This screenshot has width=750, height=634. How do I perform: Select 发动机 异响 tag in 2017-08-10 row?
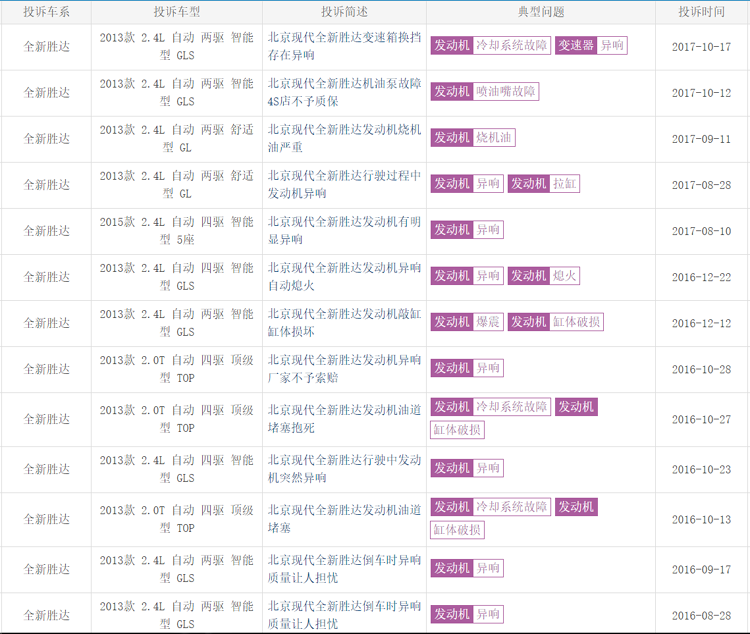pyautogui.click(x=467, y=230)
